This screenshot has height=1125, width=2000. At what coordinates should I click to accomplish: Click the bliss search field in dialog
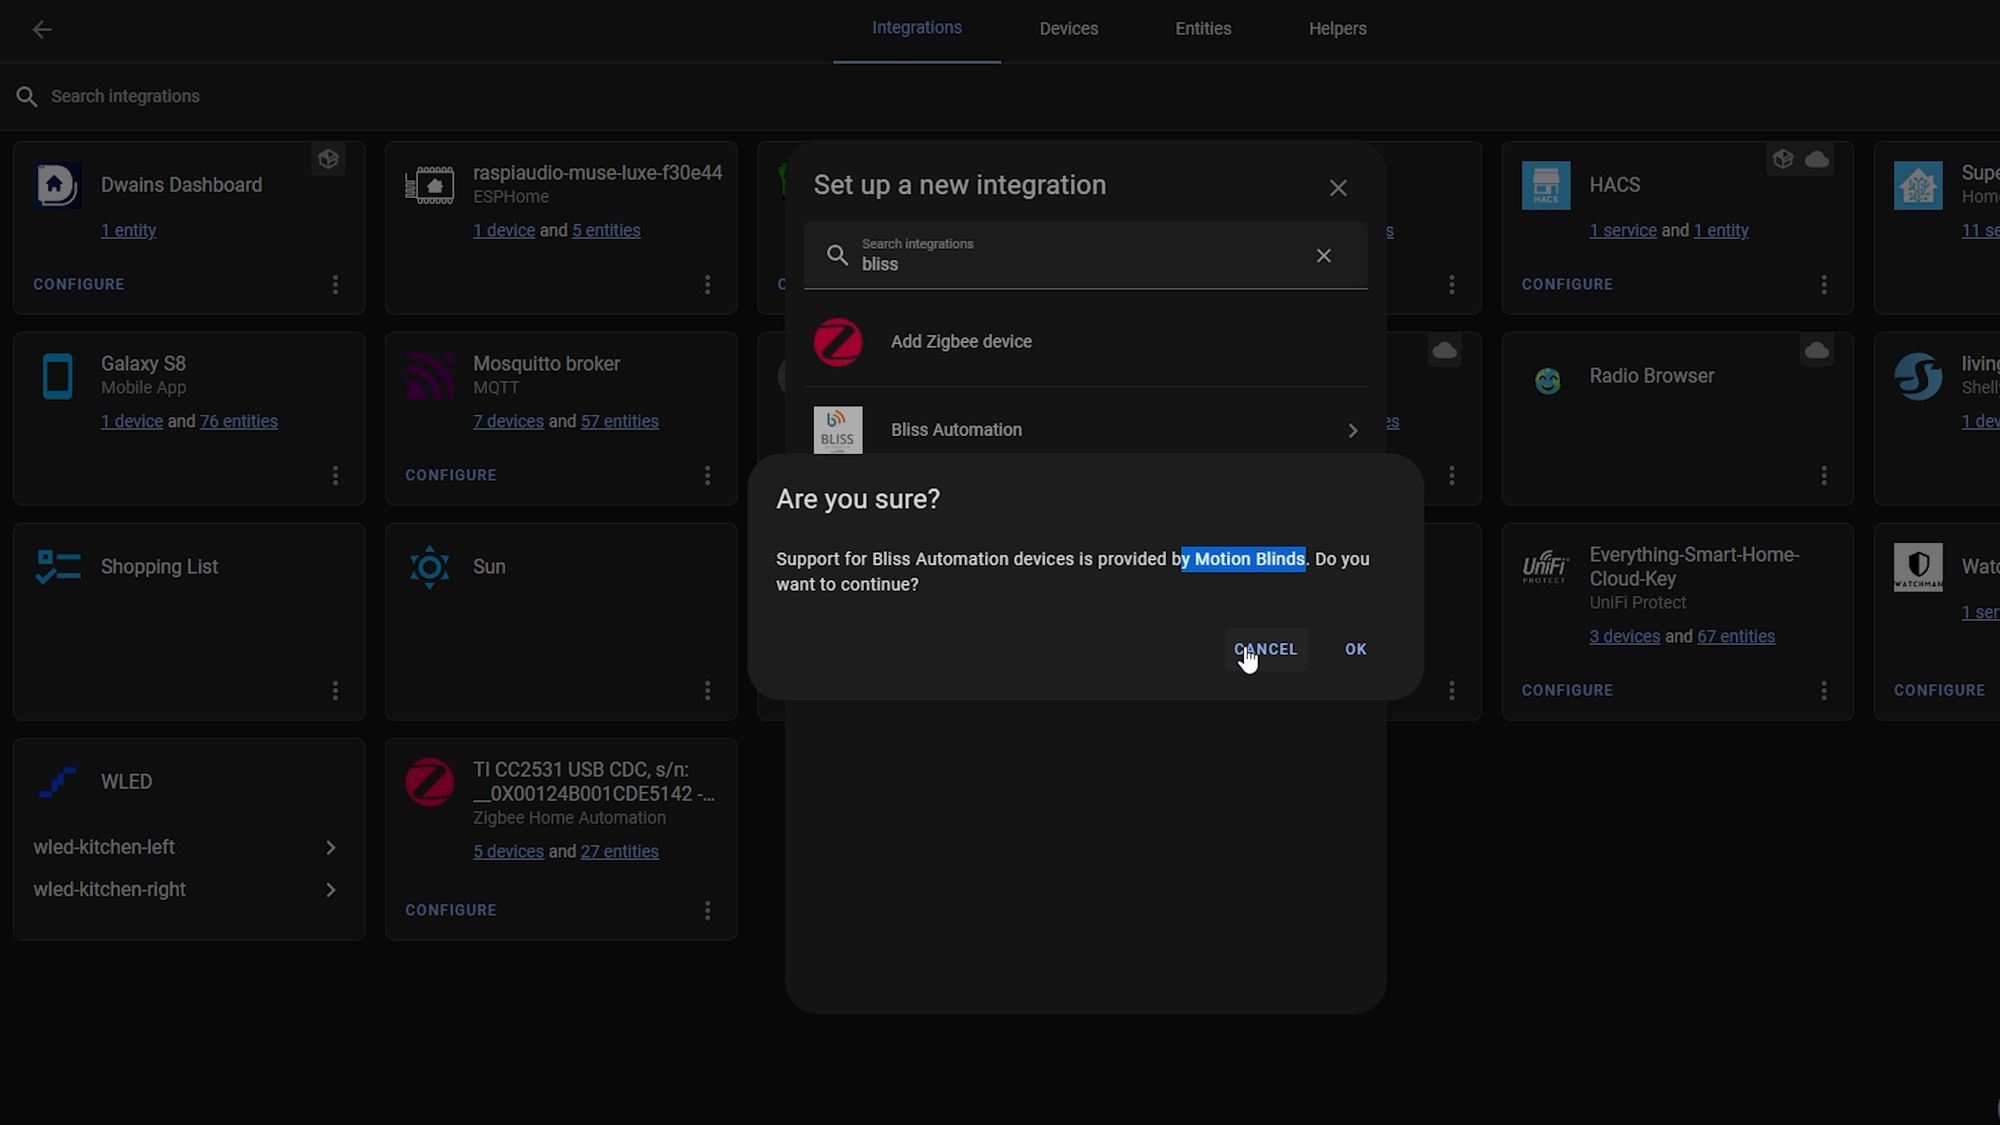(1085, 256)
